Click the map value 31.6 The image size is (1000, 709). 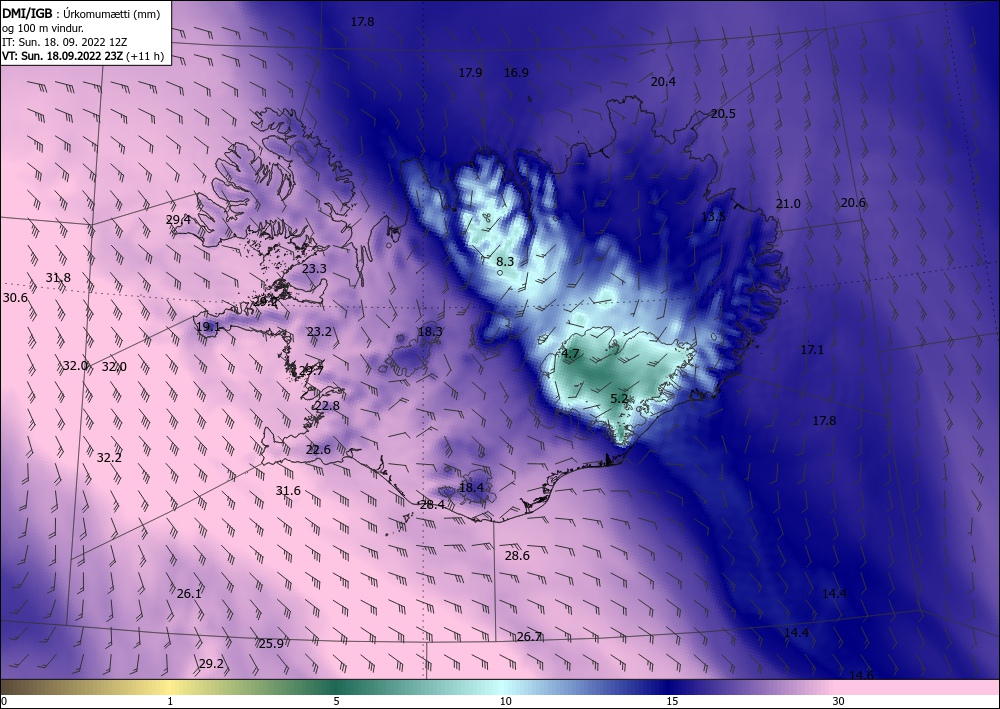[288, 491]
